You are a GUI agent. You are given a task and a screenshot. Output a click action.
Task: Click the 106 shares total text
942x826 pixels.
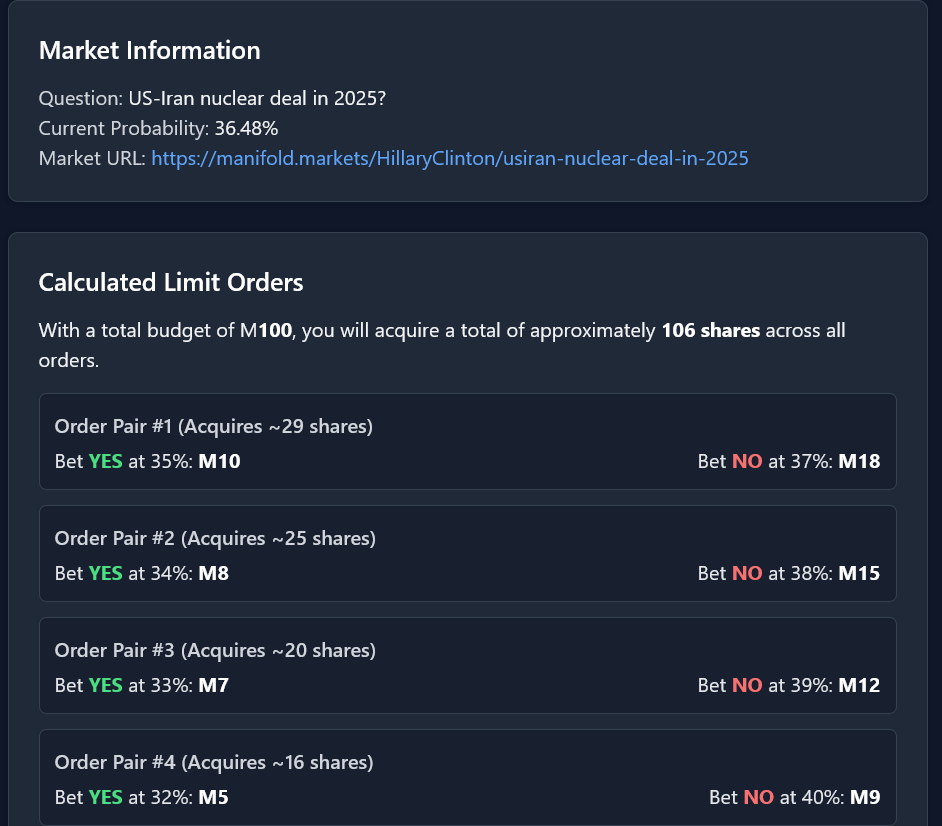coord(711,330)
